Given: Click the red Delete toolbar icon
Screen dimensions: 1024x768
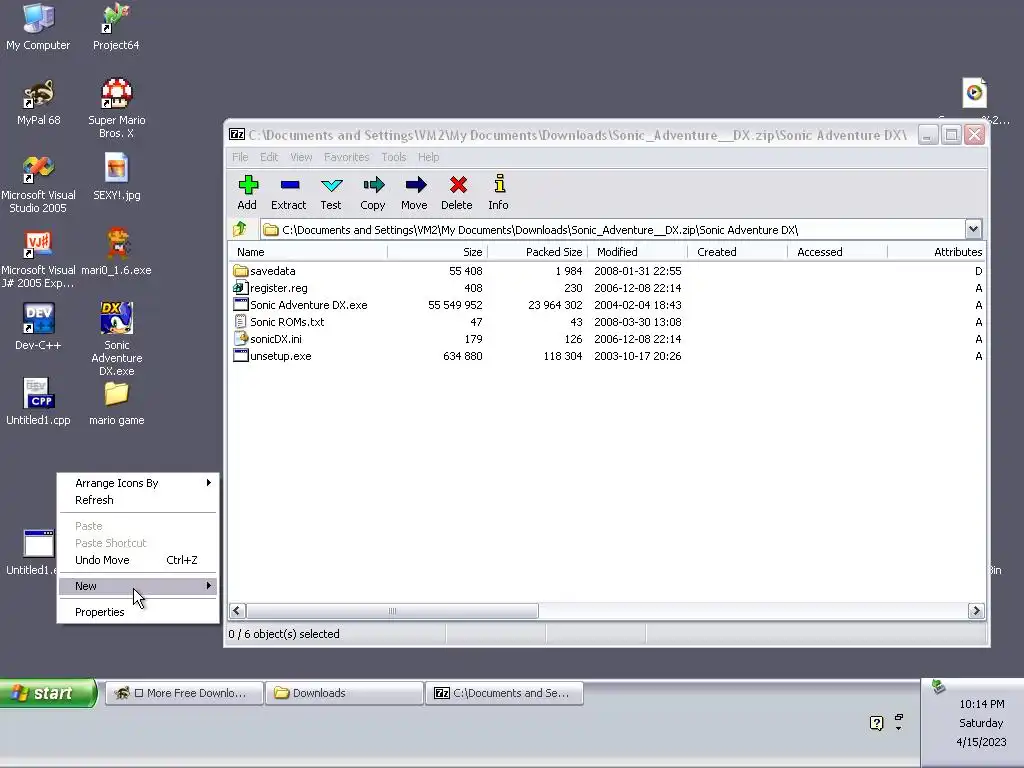Looking at the screenshot, I should pos(457,185).
